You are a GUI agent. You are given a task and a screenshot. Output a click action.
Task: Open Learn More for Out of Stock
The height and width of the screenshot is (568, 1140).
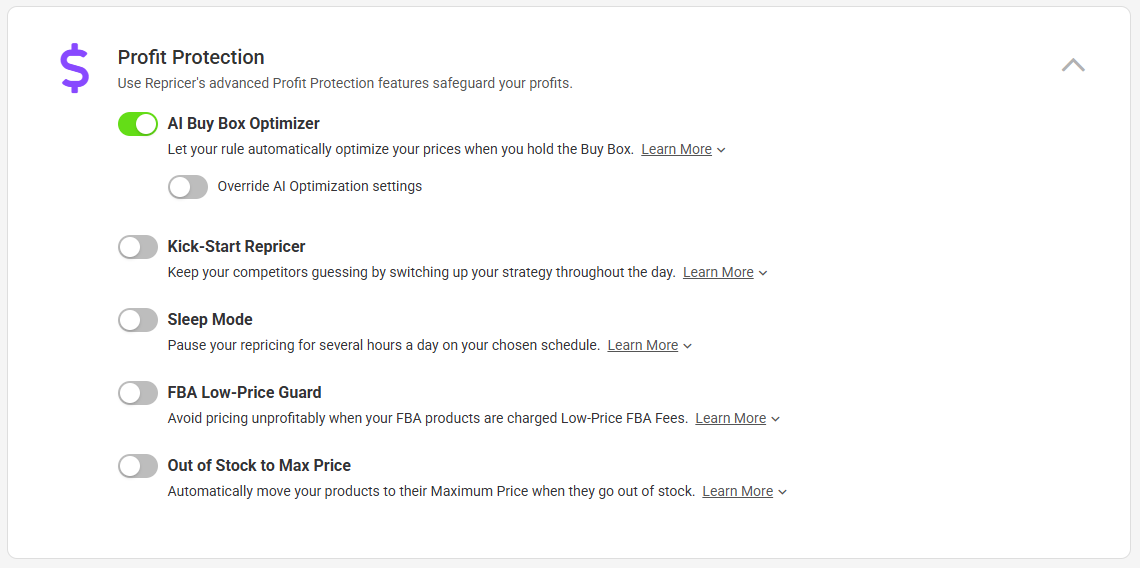737,492
